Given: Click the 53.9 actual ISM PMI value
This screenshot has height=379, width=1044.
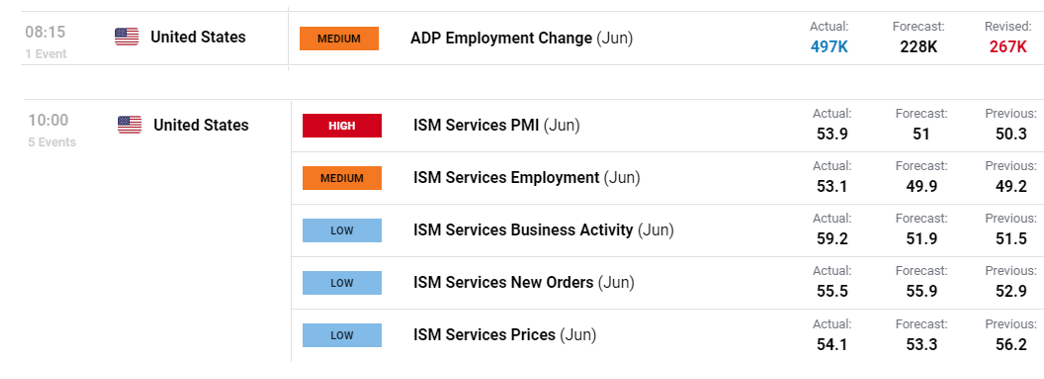Looking at the screenshot, I should [x=832, y=134].
